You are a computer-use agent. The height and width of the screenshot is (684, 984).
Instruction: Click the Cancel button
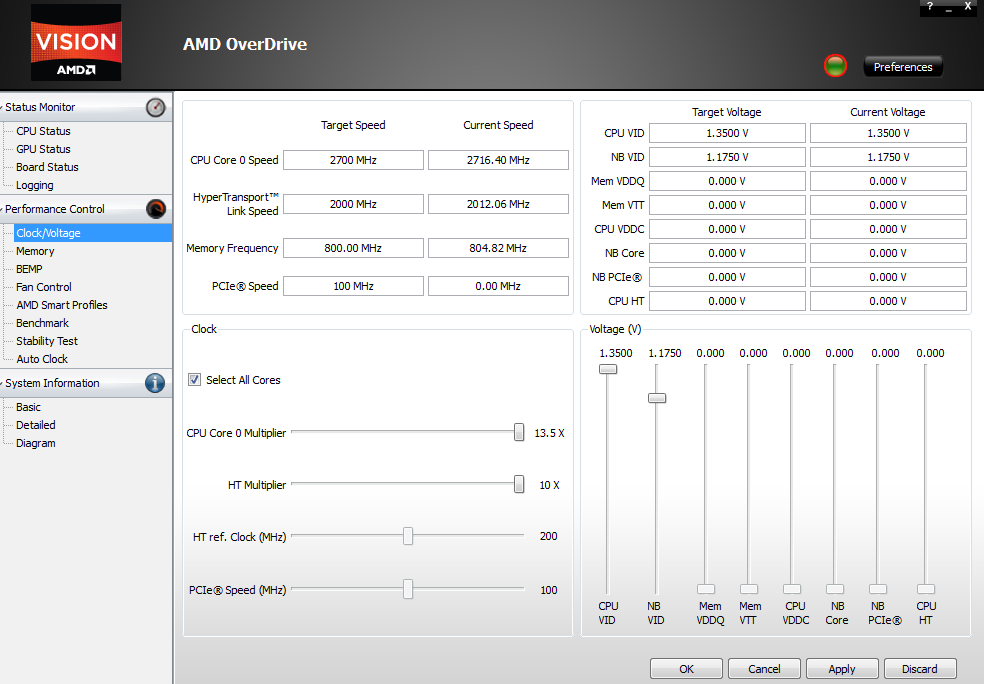click(764, 669)
